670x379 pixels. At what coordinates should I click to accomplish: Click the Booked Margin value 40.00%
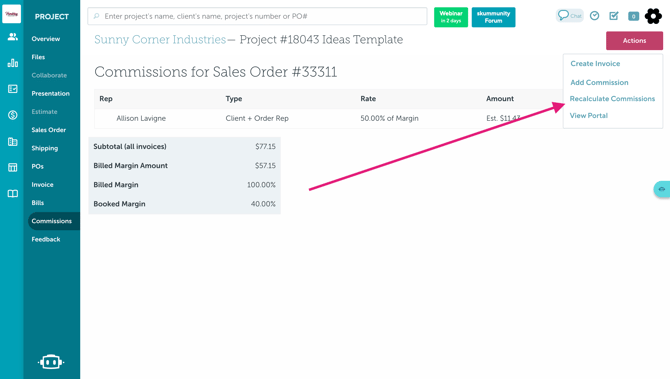(263, 204)
